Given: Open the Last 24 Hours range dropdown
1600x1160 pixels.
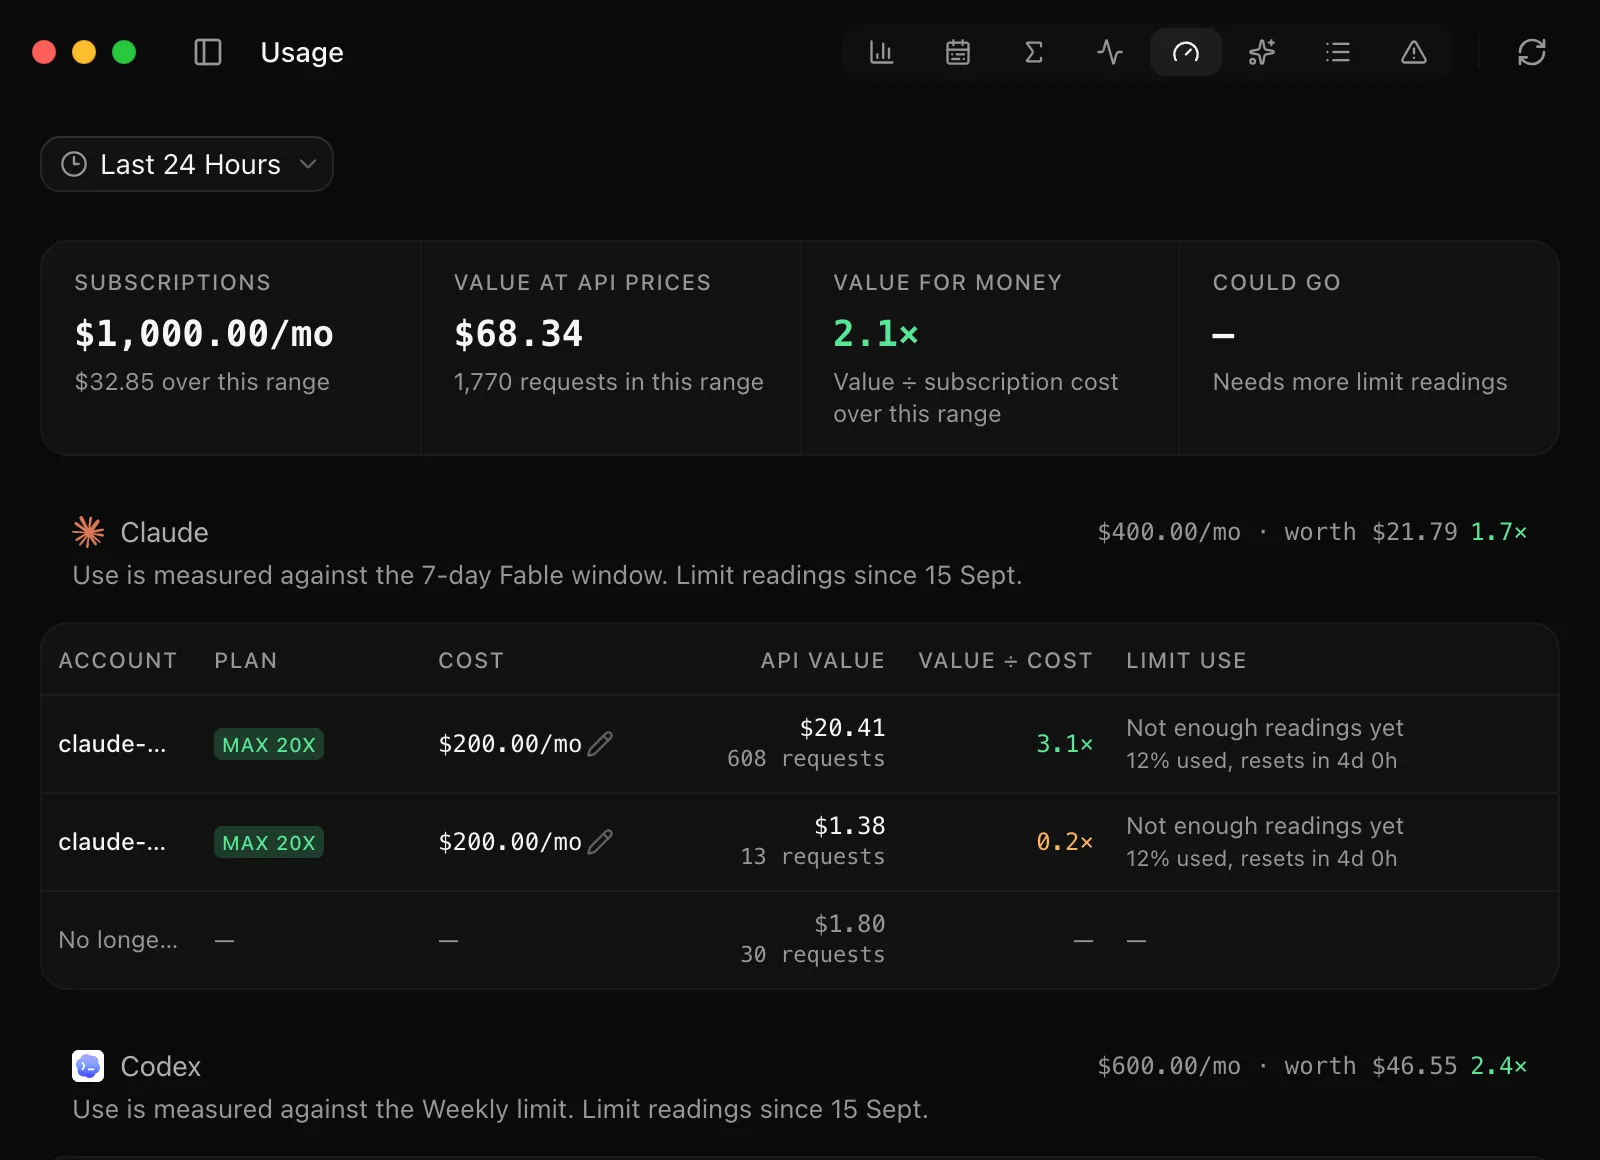Looking at the screenshot, I should [x=187, y=164].
